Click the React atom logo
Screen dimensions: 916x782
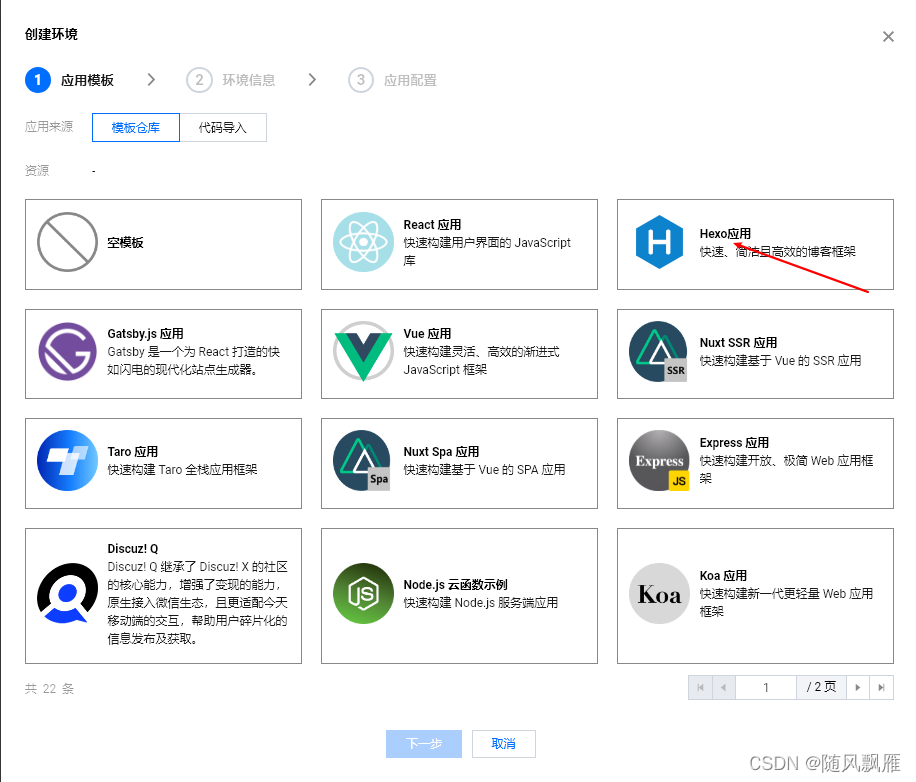[363, 242]
